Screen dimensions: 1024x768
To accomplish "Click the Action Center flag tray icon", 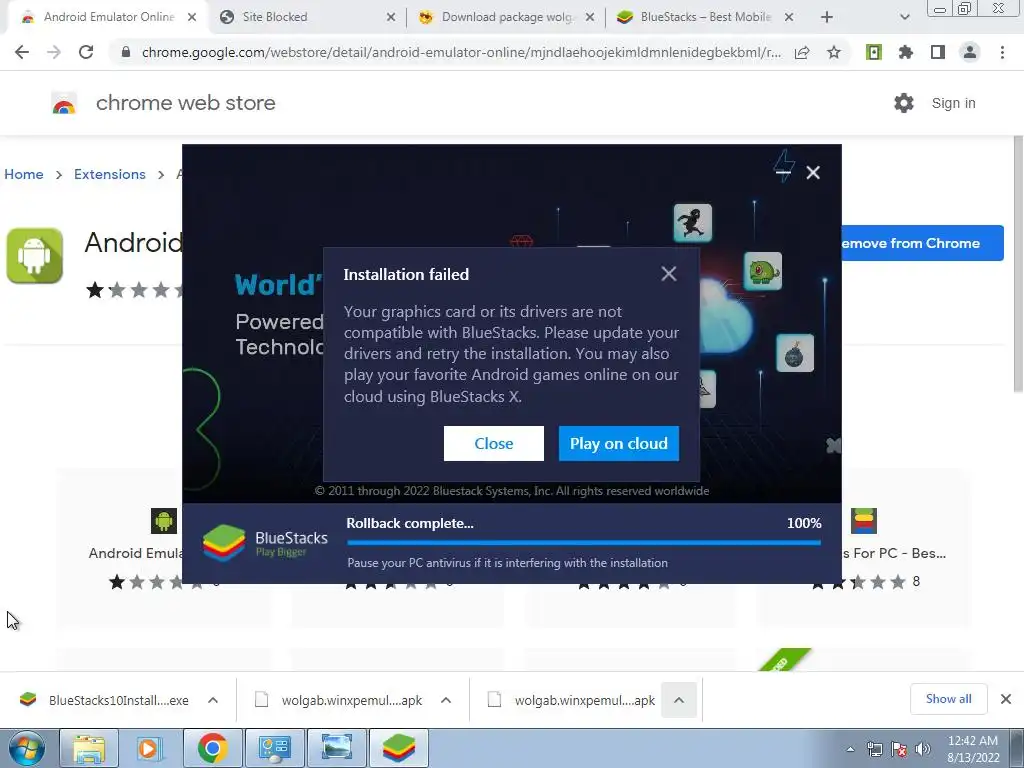I will tap(899, 749).
